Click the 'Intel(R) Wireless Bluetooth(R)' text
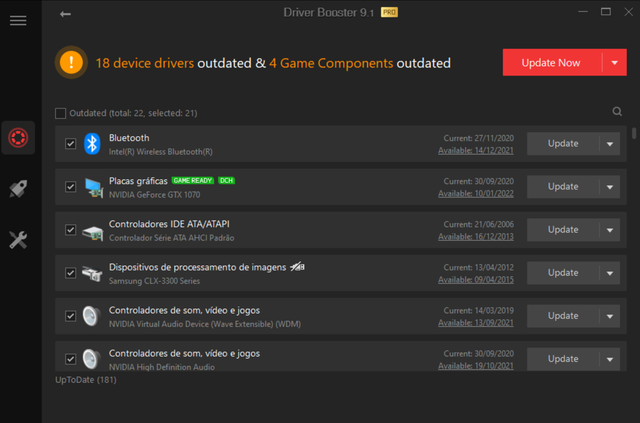The height and width of the screenshot is (423, 640). pos(161,152)
